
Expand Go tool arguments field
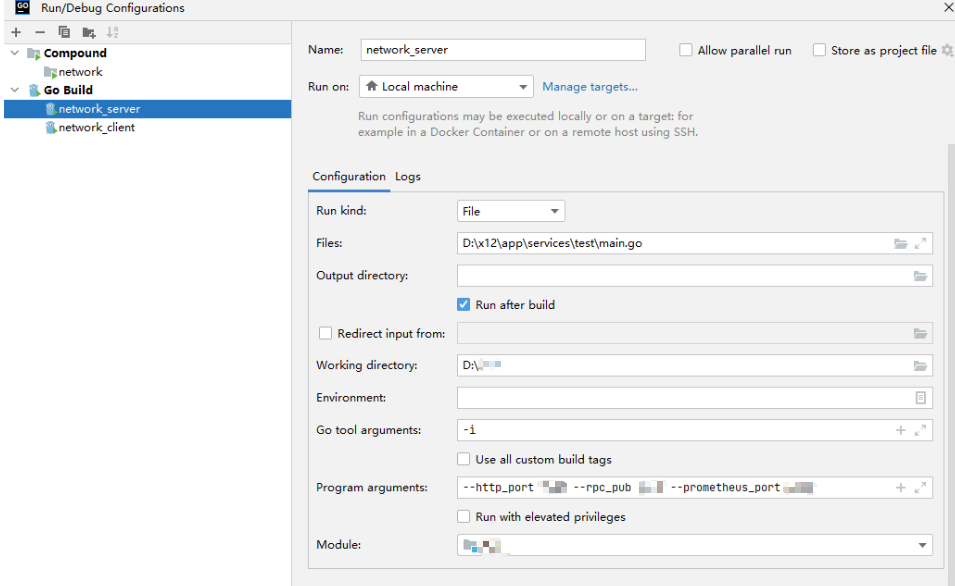pyautogui.click(x=920, y=430)
